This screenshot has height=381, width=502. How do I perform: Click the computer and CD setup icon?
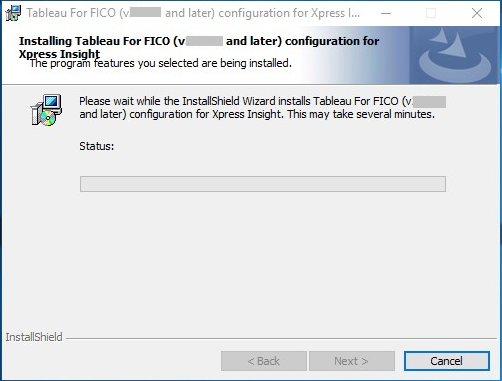click(x=46, y=110)
